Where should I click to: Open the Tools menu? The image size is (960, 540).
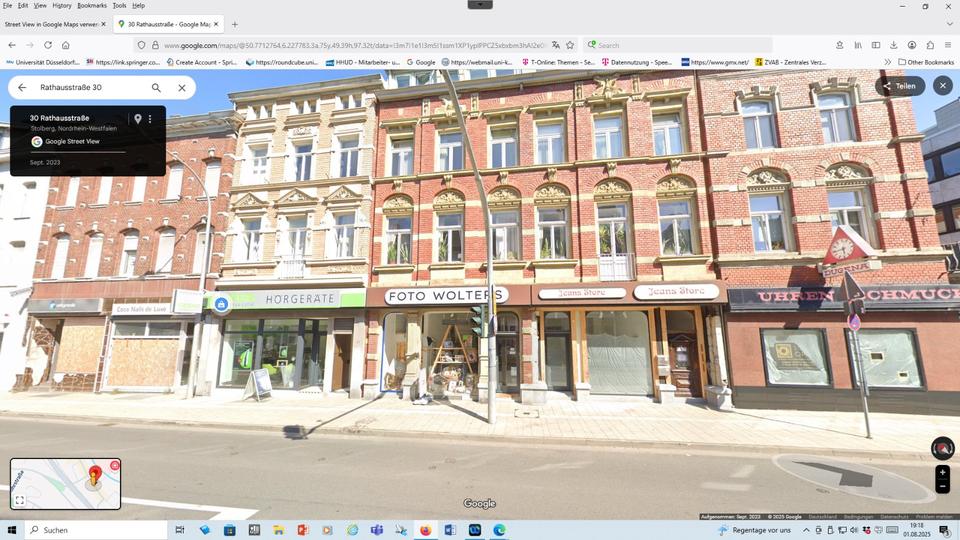click(119, 6)
